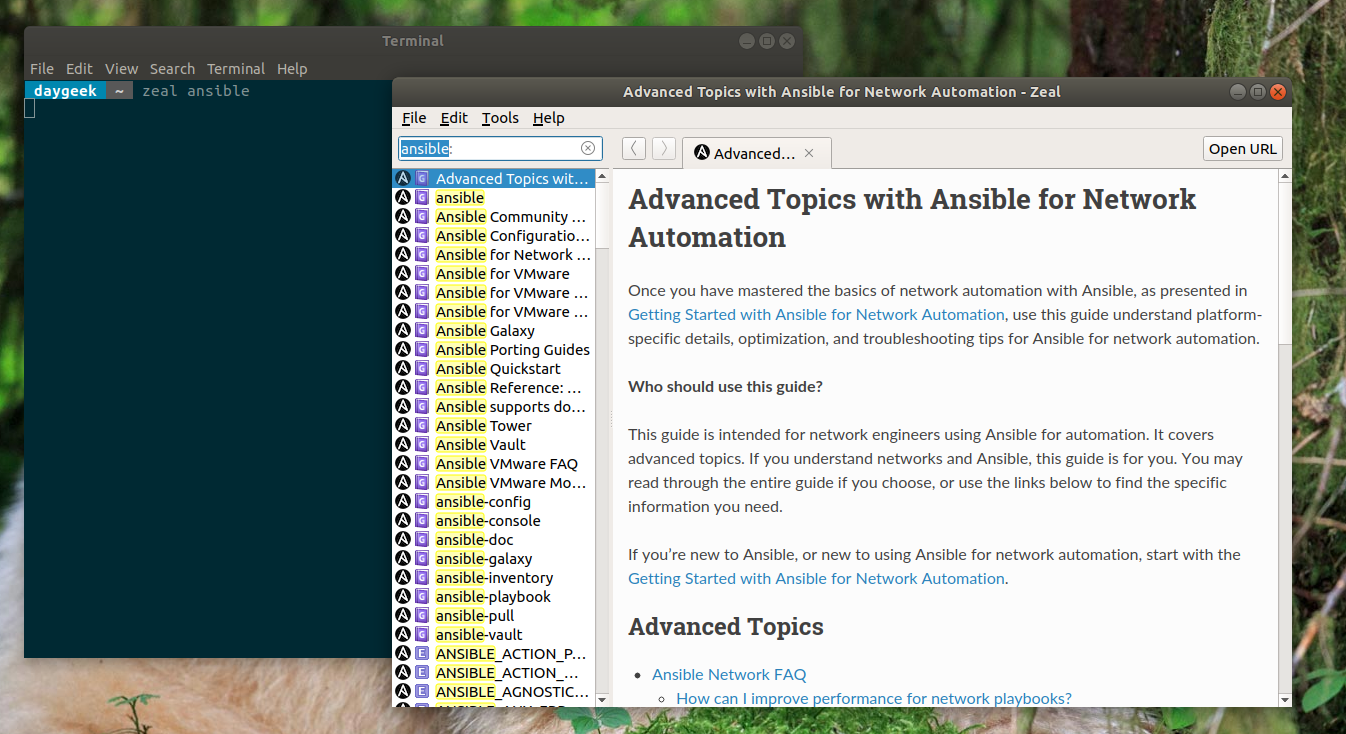This screenshot has width=1346, height=734.
Task: Click the results list scroll-down arrow
Action: tap(603, 700)
